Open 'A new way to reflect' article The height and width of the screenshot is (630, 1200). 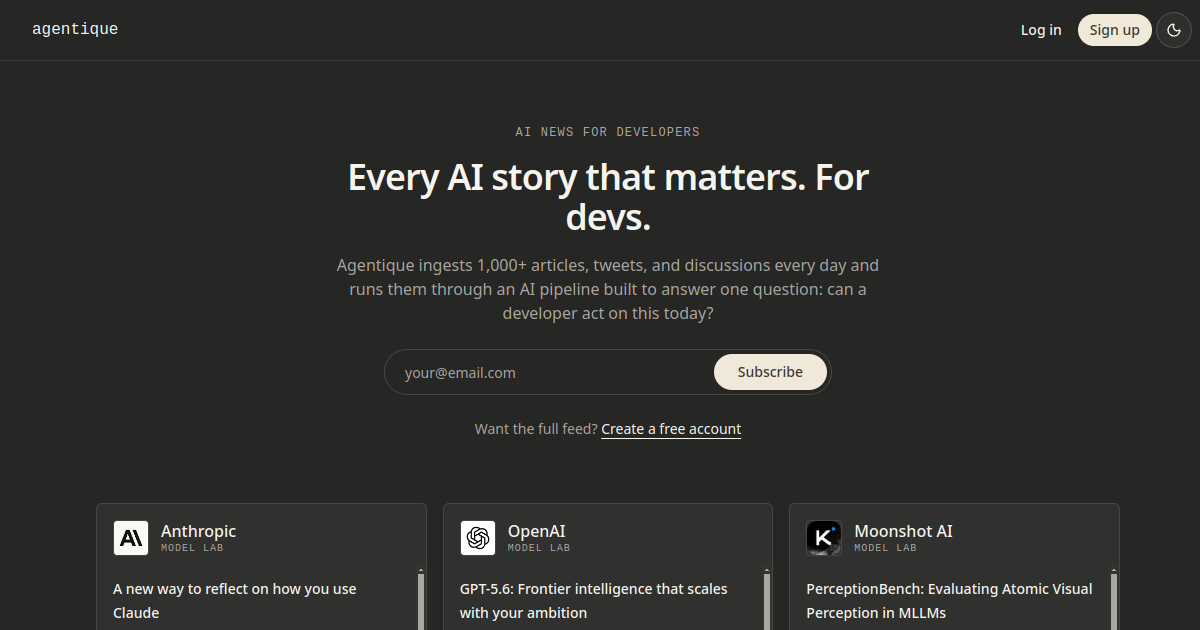(x=235, y=601)
